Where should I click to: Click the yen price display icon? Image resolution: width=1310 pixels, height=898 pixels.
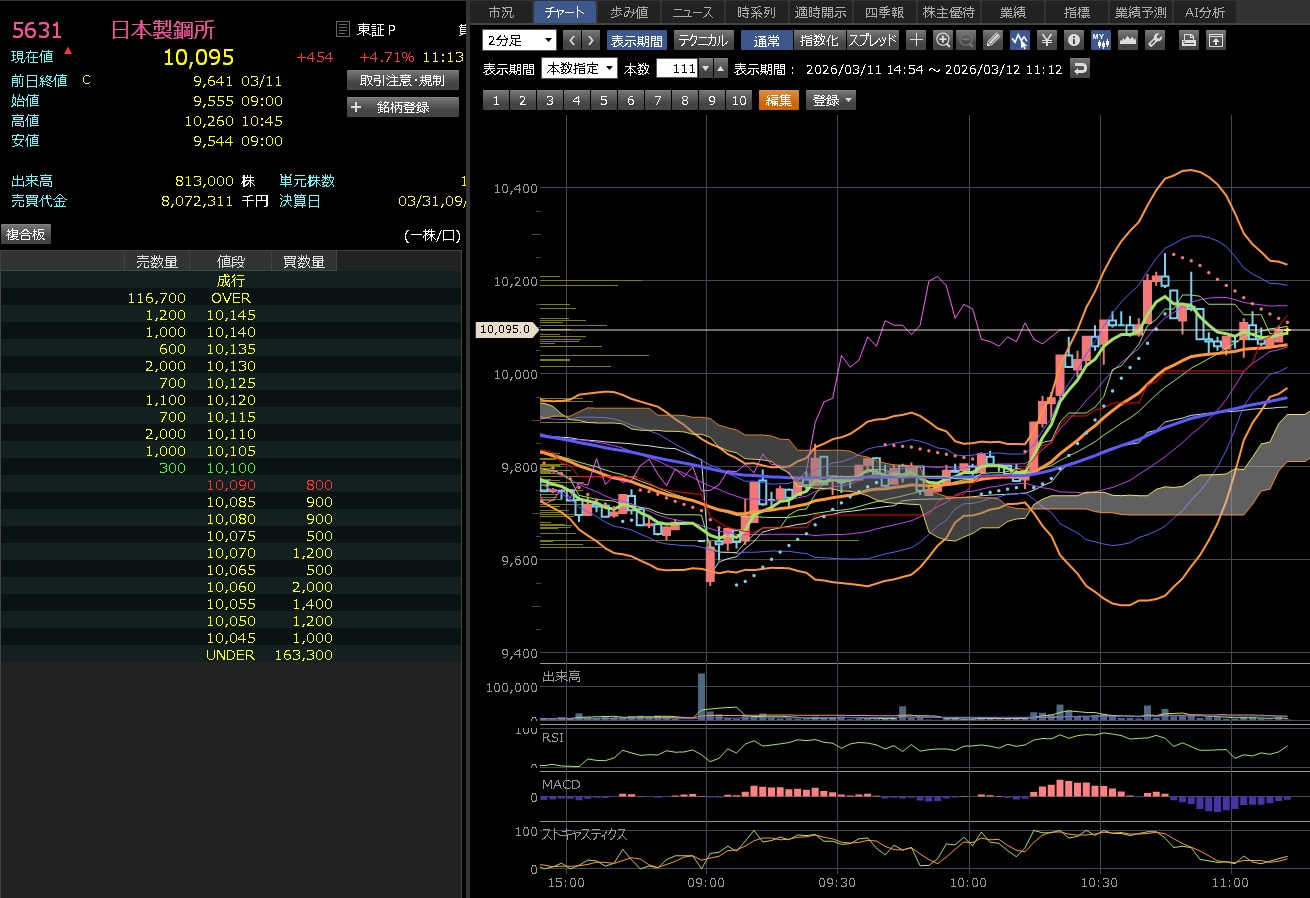click(1046, 41)
